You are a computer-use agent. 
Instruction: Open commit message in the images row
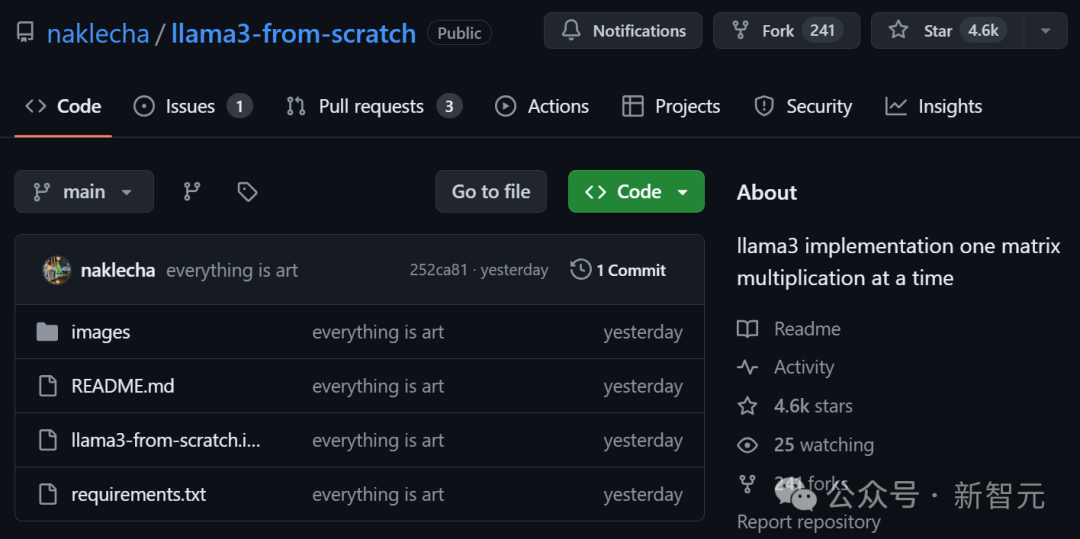(378, 332)
